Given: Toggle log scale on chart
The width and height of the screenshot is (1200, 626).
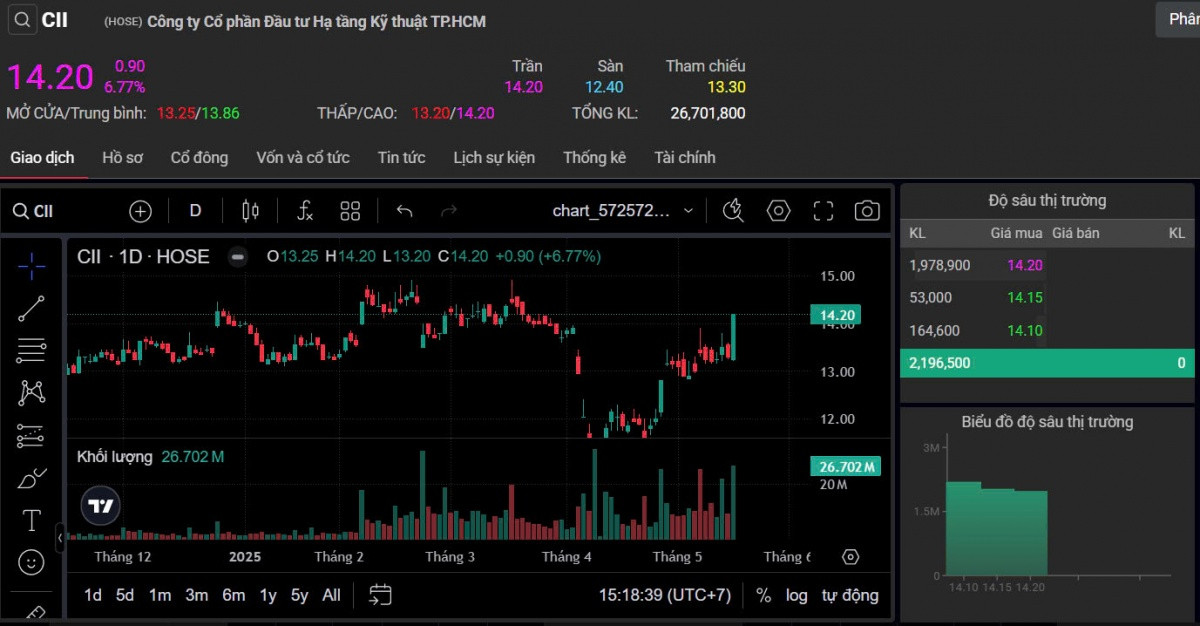Looking at the screenshot, I should point(796,595).
